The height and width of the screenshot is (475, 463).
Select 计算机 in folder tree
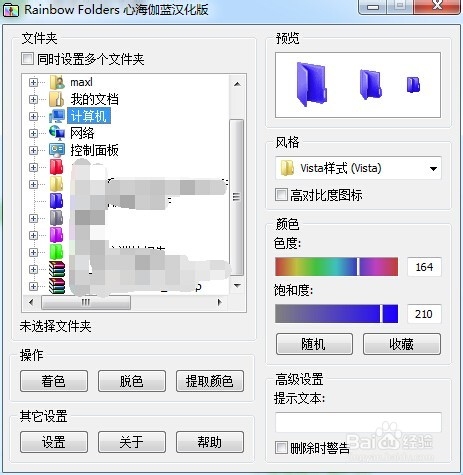89,116
